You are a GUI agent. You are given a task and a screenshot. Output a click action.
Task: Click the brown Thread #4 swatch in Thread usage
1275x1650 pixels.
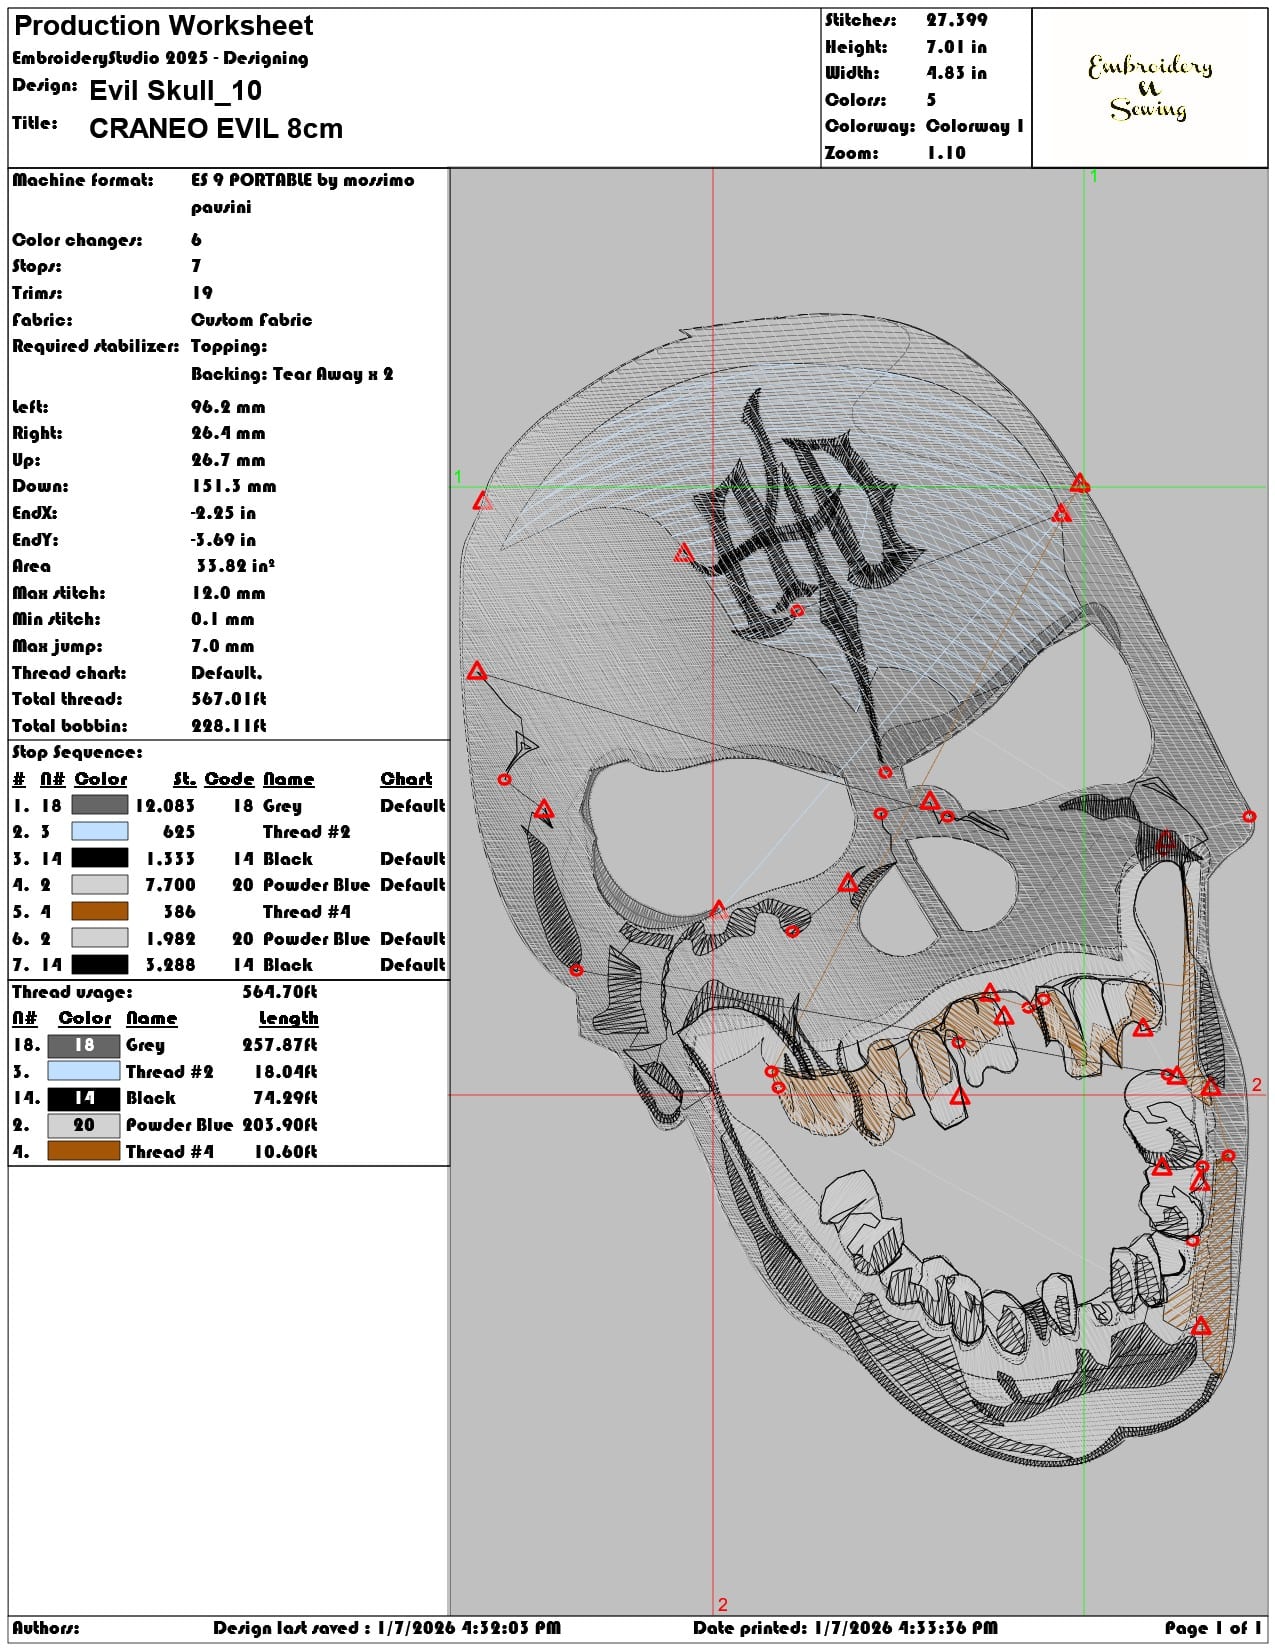(84, 1151)
